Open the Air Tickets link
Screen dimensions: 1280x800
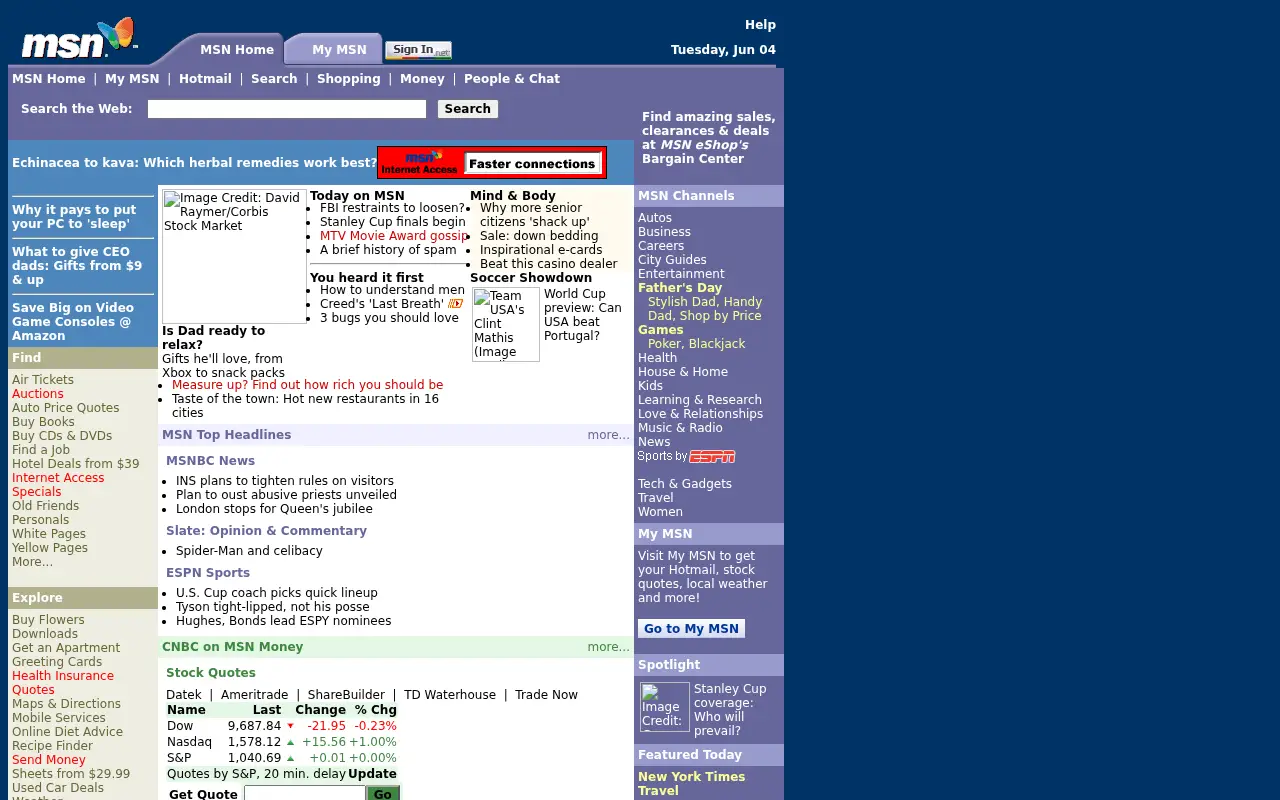coord(43,380)
